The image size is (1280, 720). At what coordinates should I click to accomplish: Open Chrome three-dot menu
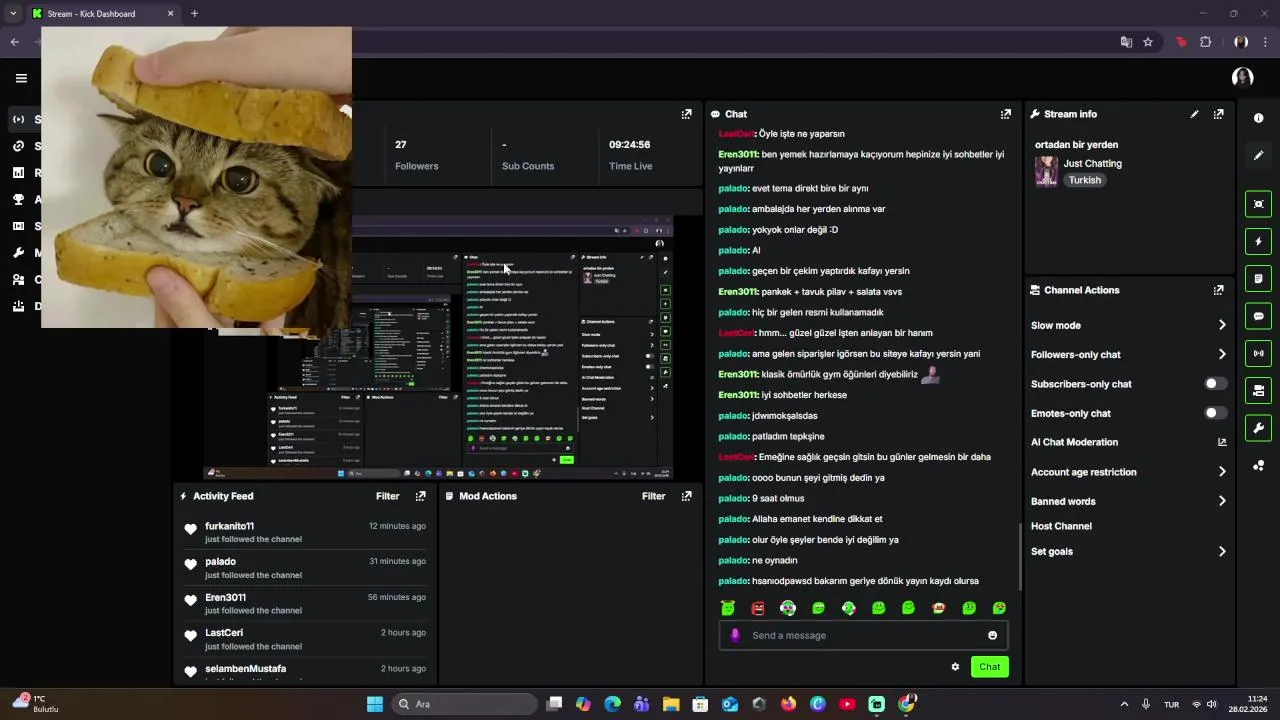(x=1266, y=42)
